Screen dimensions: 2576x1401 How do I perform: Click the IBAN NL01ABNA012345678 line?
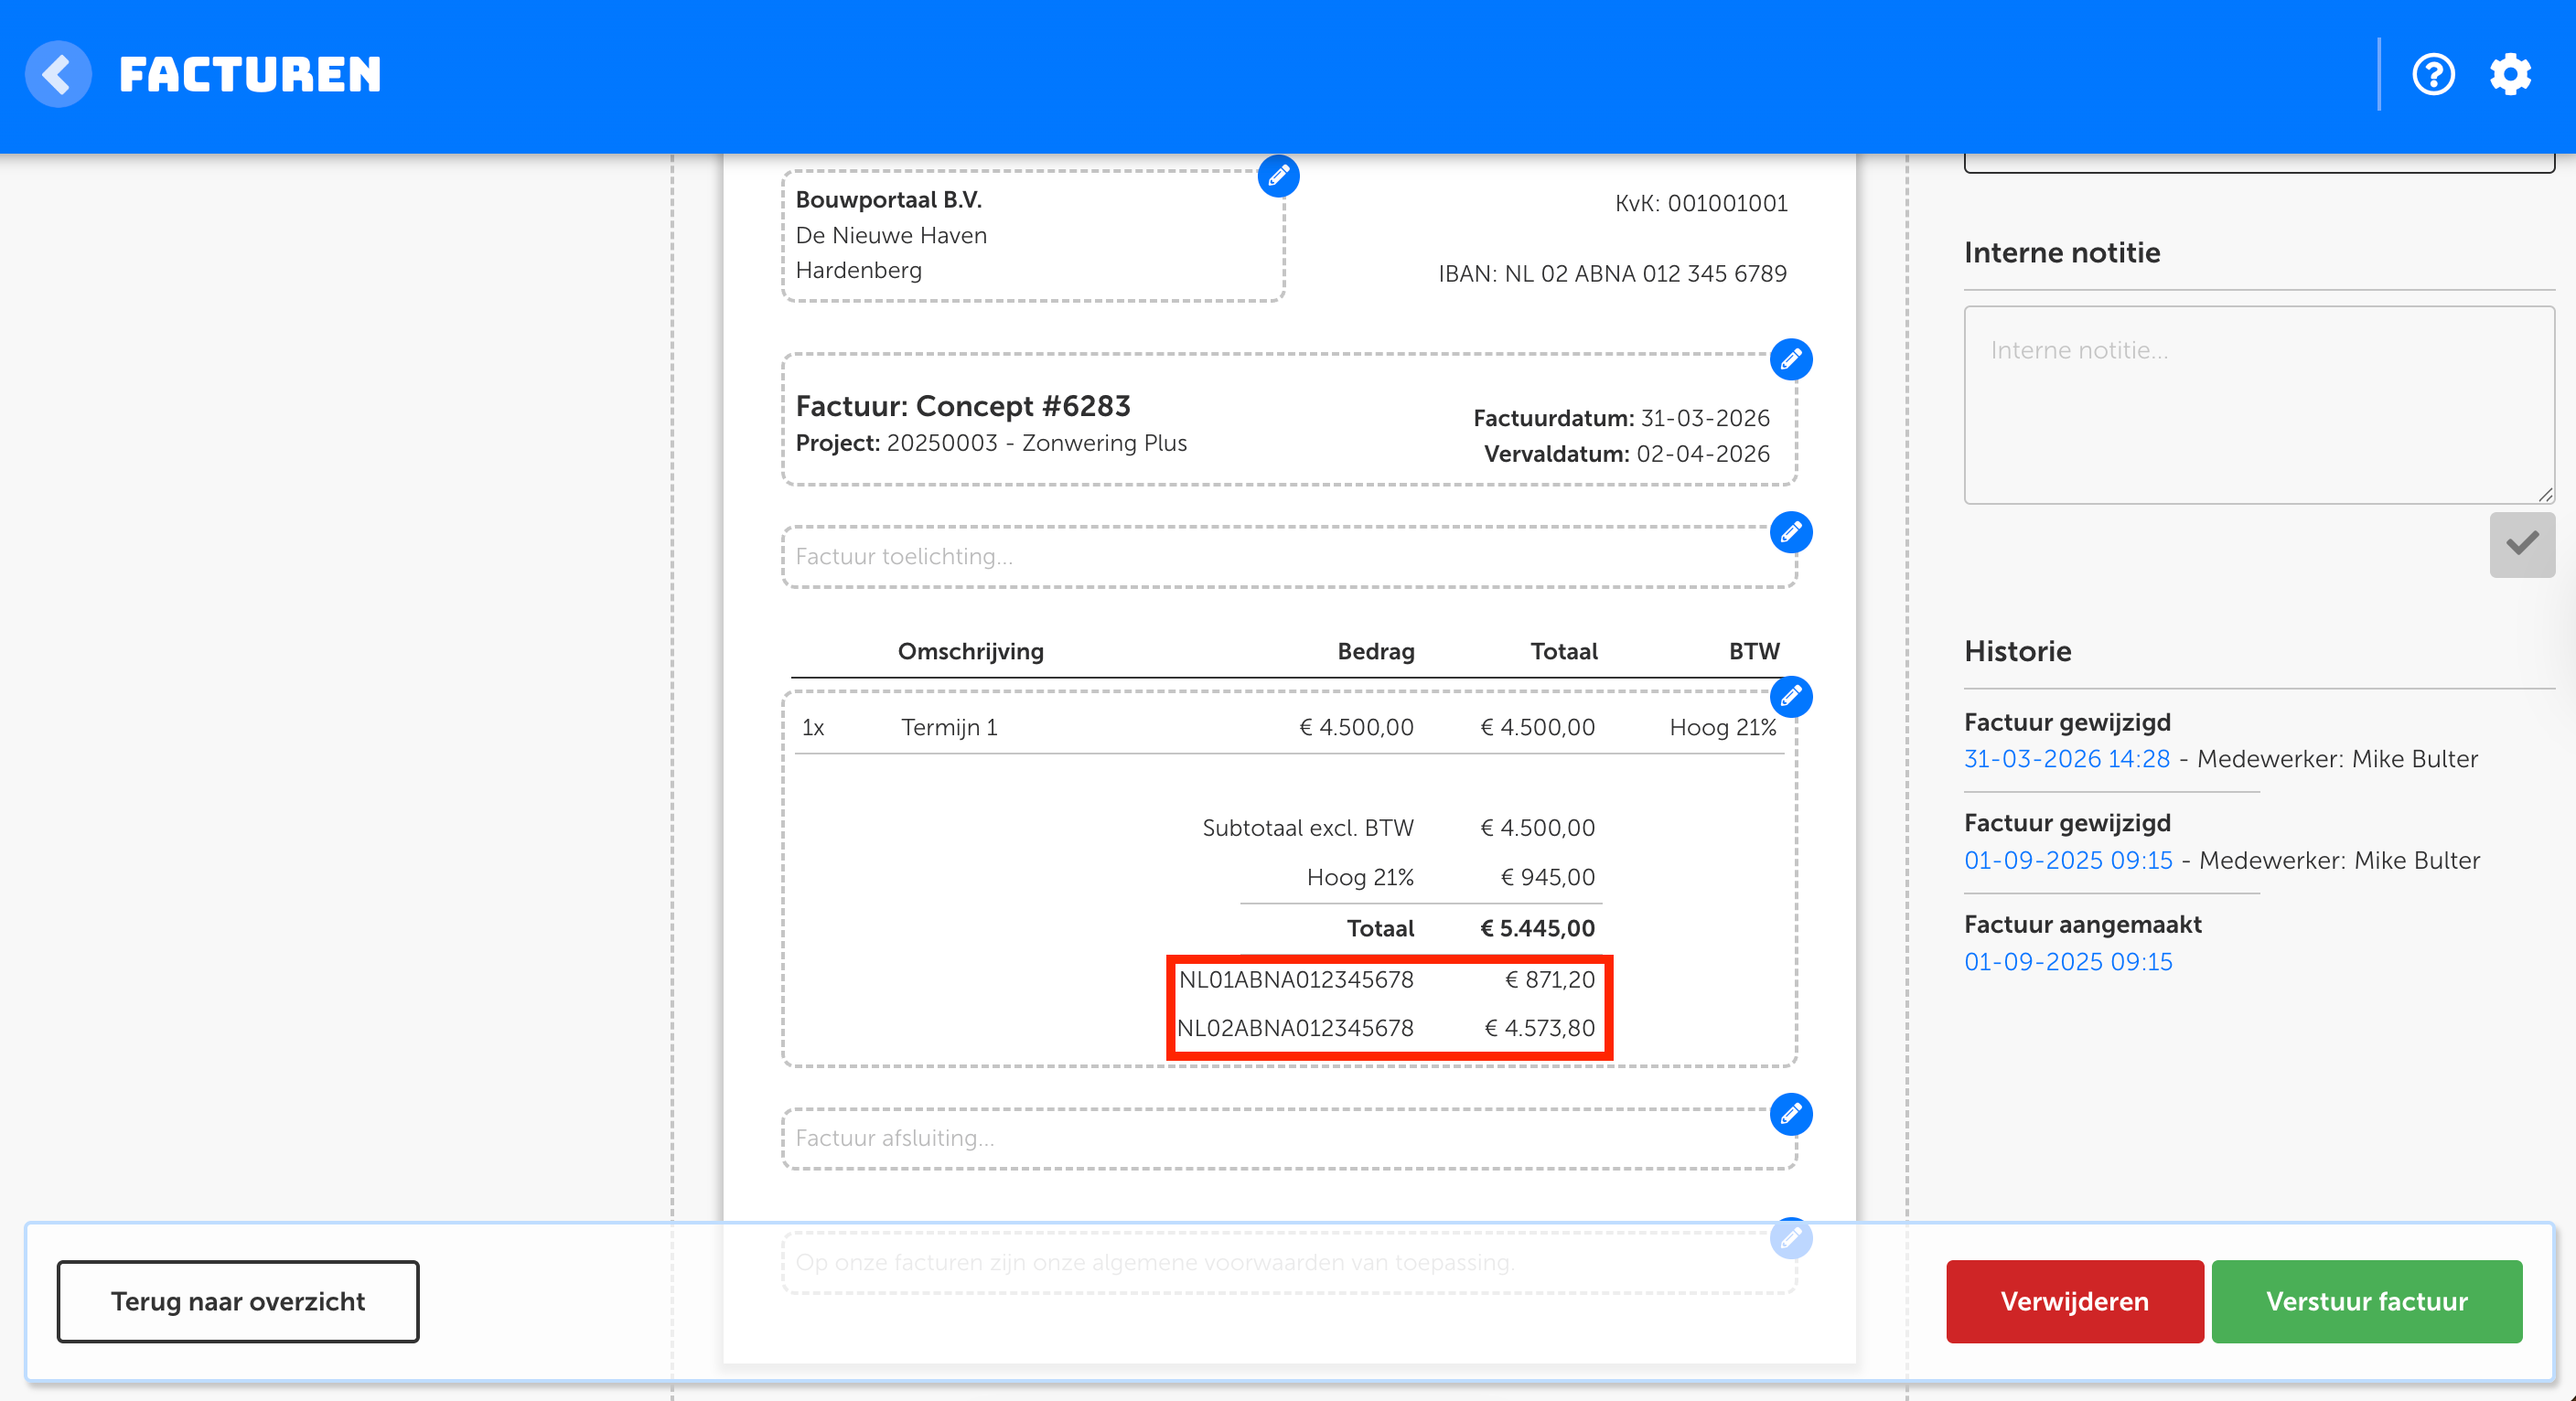(x=1296, y=980)
